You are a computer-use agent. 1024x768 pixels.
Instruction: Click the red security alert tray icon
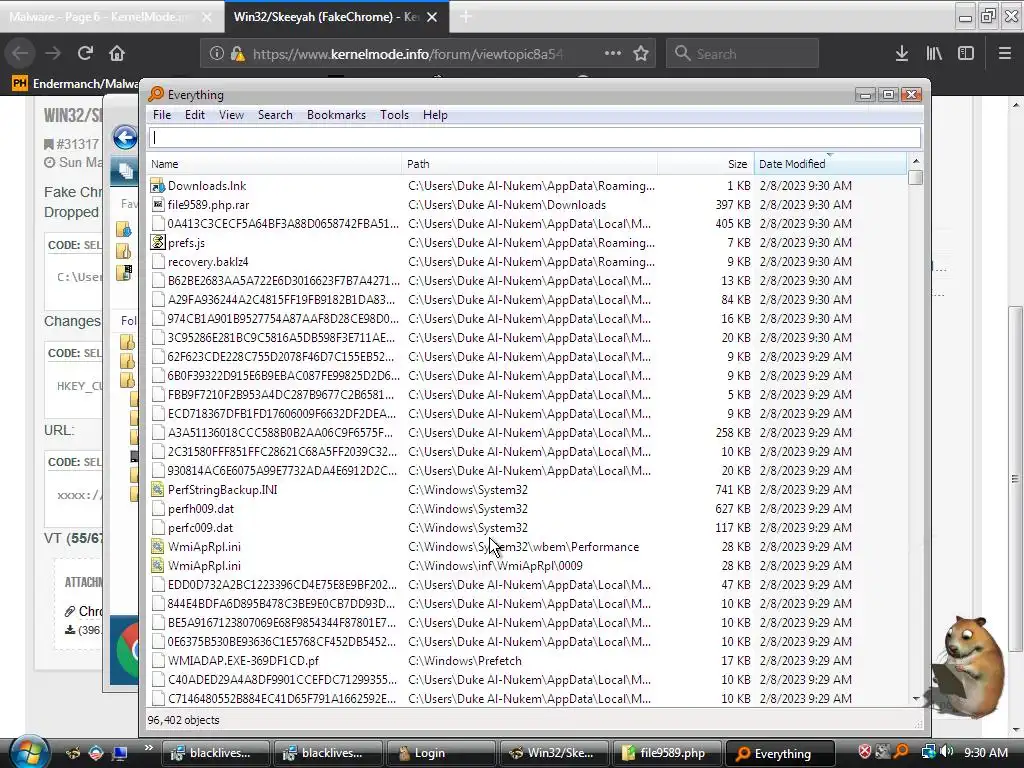865,752
